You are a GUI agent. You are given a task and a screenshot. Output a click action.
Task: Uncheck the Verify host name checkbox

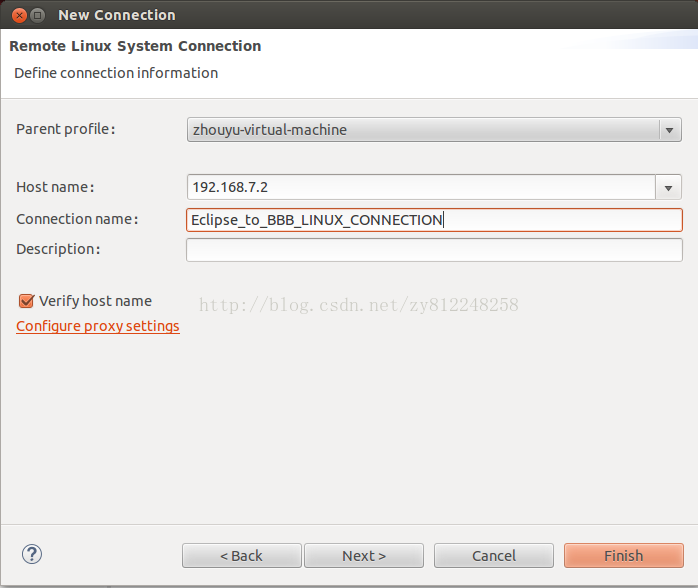(26, 301)
